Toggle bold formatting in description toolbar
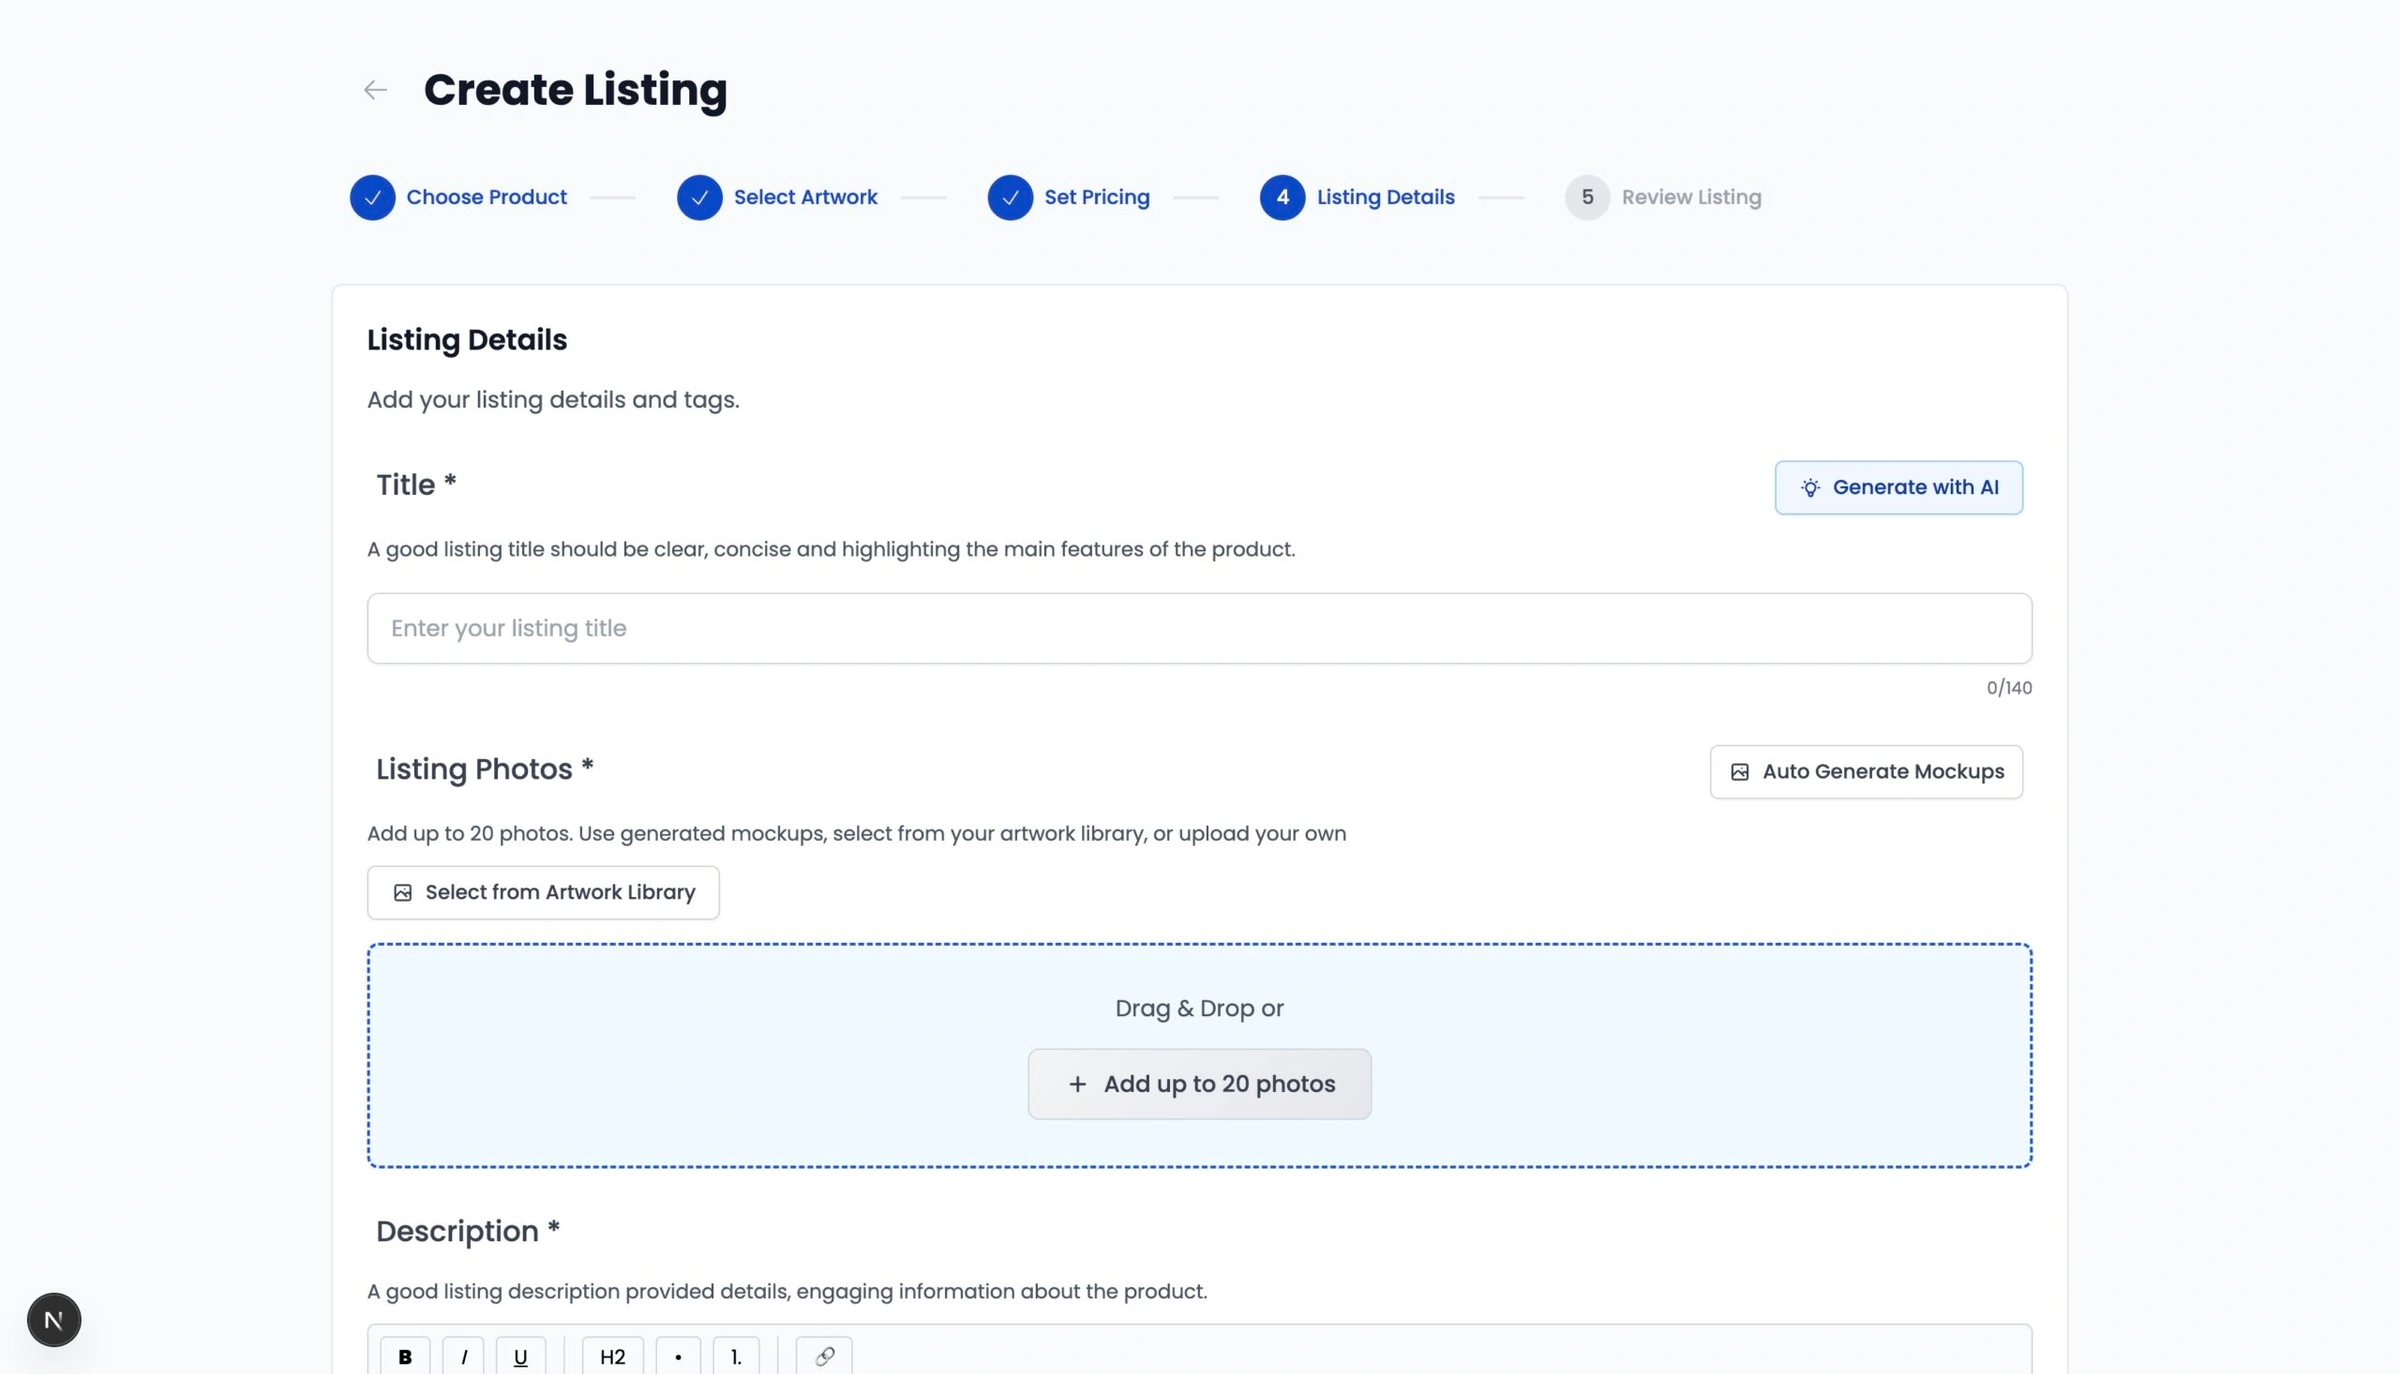 404,1355
